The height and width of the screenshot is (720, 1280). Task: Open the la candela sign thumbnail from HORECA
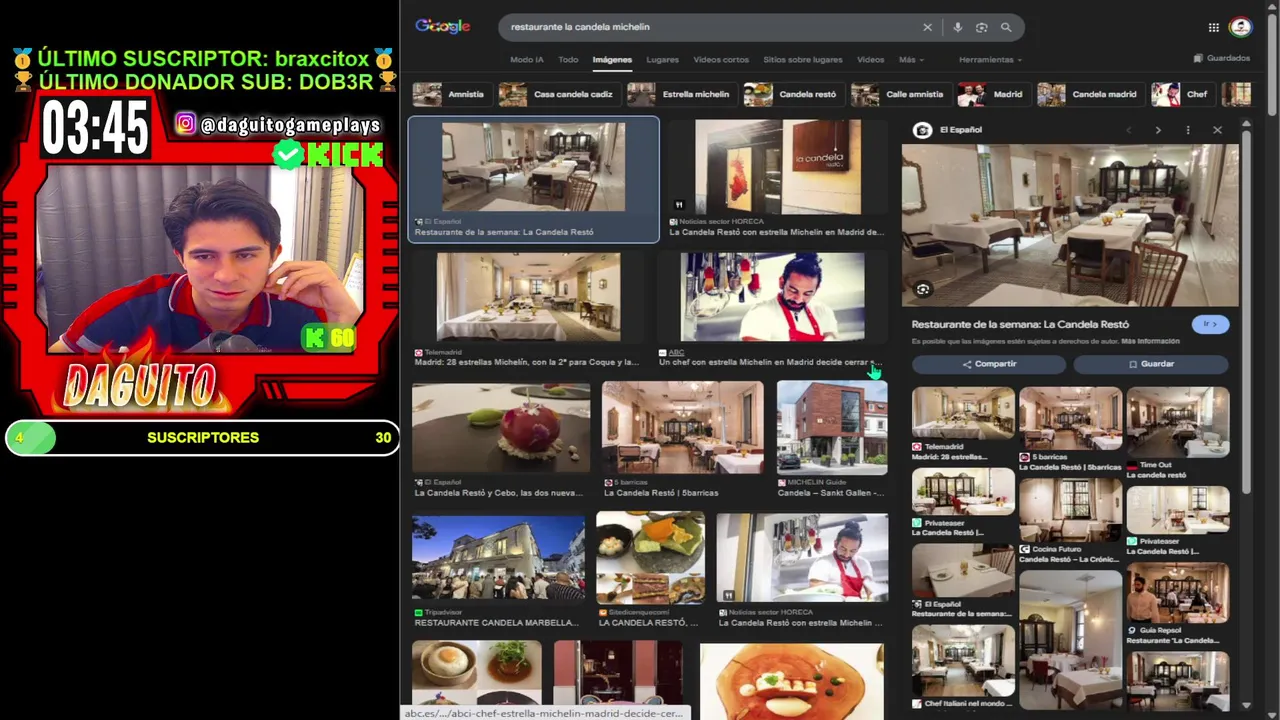(x=778, y=167)
